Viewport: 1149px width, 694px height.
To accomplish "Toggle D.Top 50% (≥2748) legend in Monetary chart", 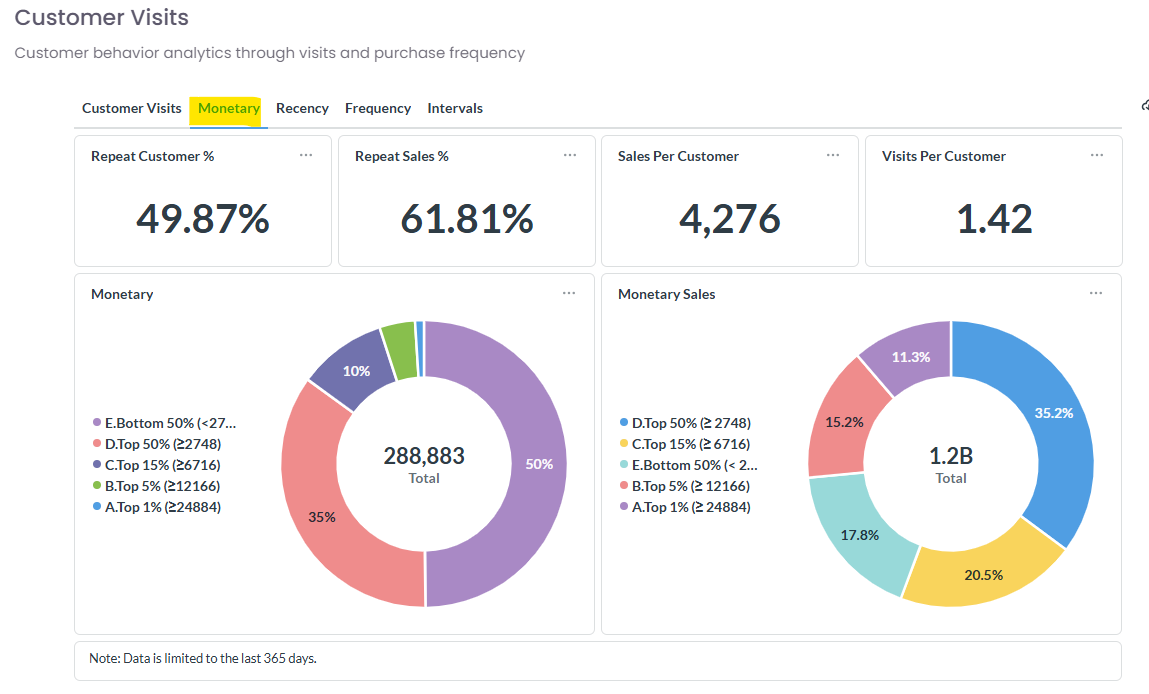I will 157,444.
